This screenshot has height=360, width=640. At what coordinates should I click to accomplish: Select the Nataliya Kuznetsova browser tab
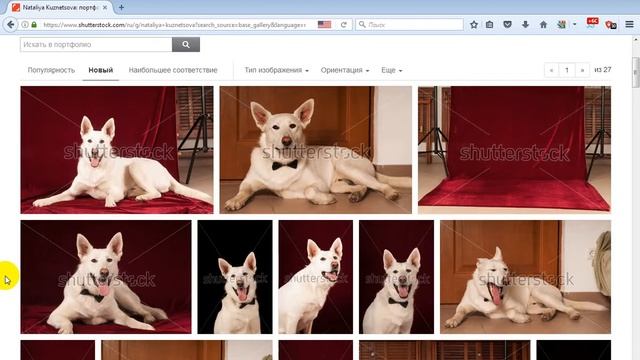point(60,7)
